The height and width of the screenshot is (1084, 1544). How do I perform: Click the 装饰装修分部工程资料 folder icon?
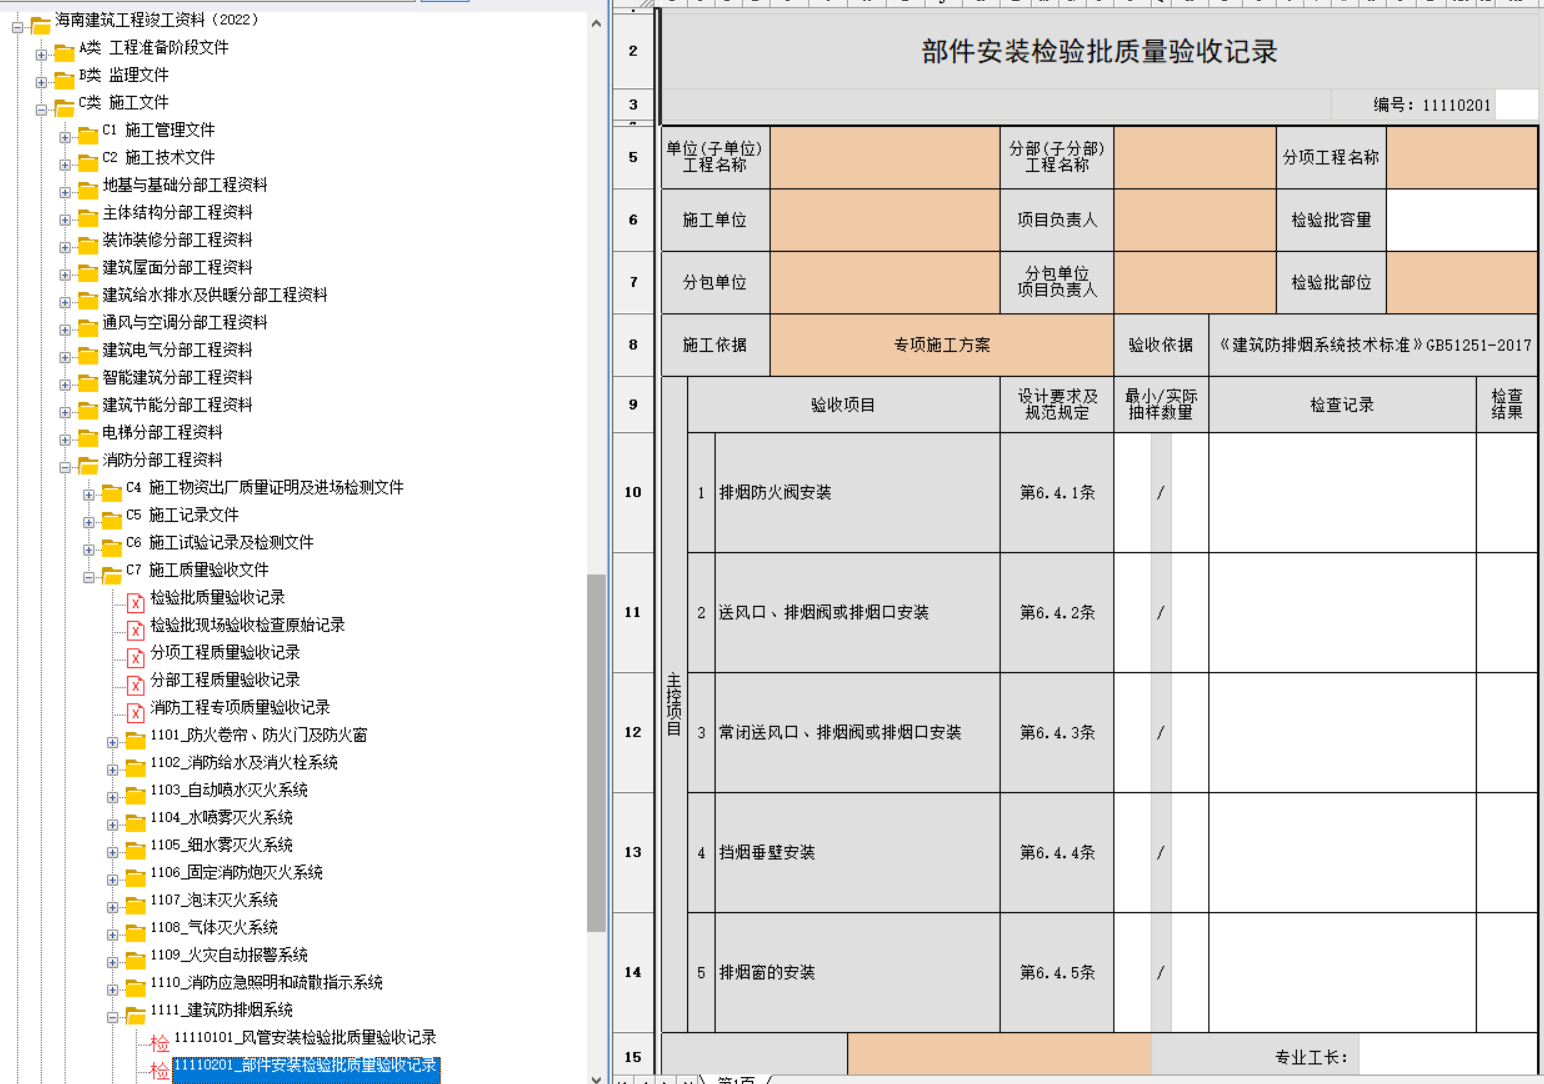coord(88,244)
